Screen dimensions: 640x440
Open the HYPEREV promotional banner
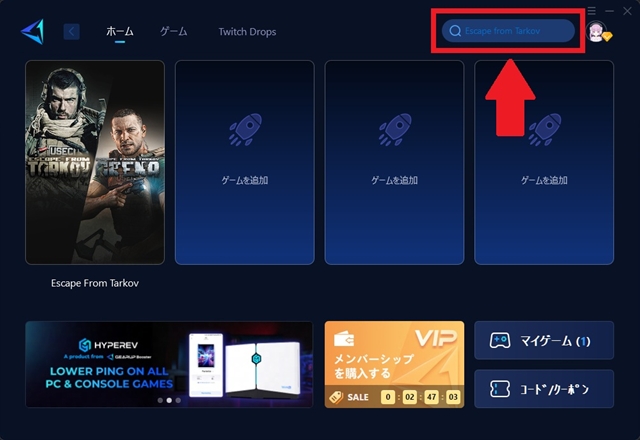click(169, 364)
